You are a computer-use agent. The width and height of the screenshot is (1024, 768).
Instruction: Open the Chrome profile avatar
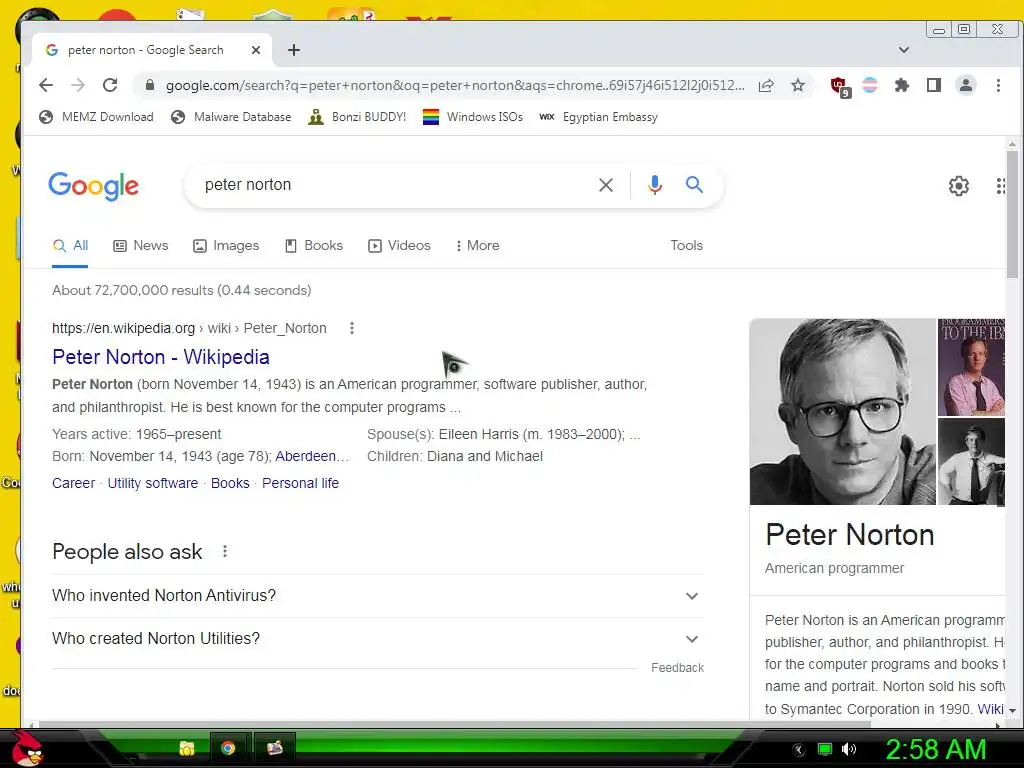tap(965, 85)
